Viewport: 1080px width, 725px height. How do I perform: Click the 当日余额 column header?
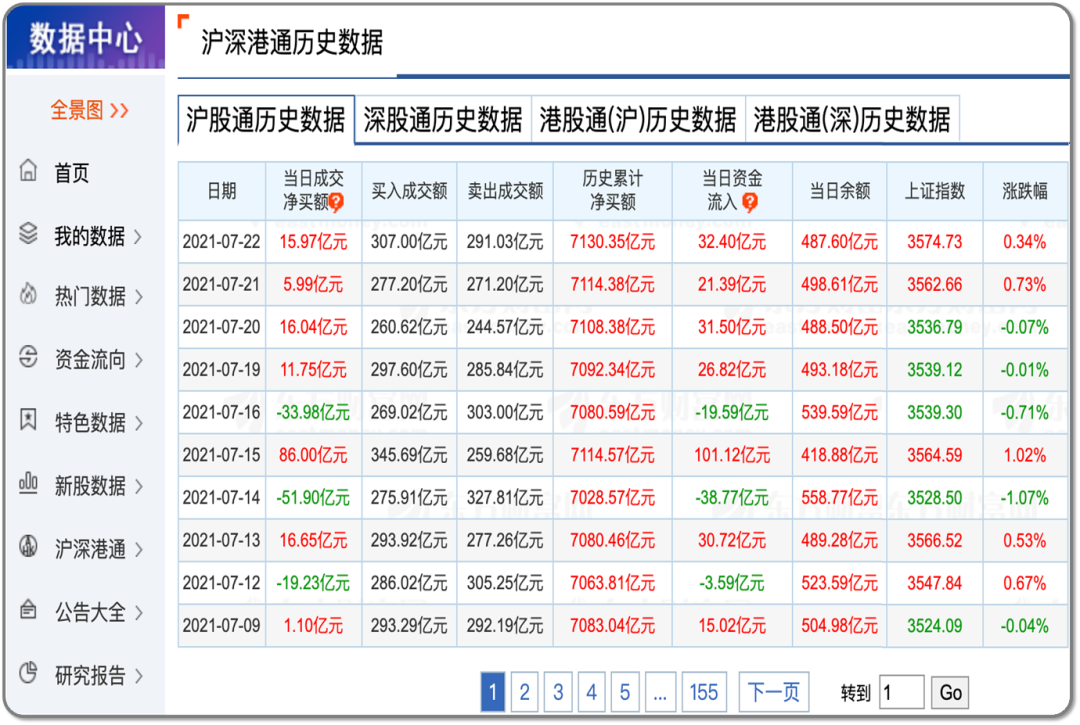point(840,191)
